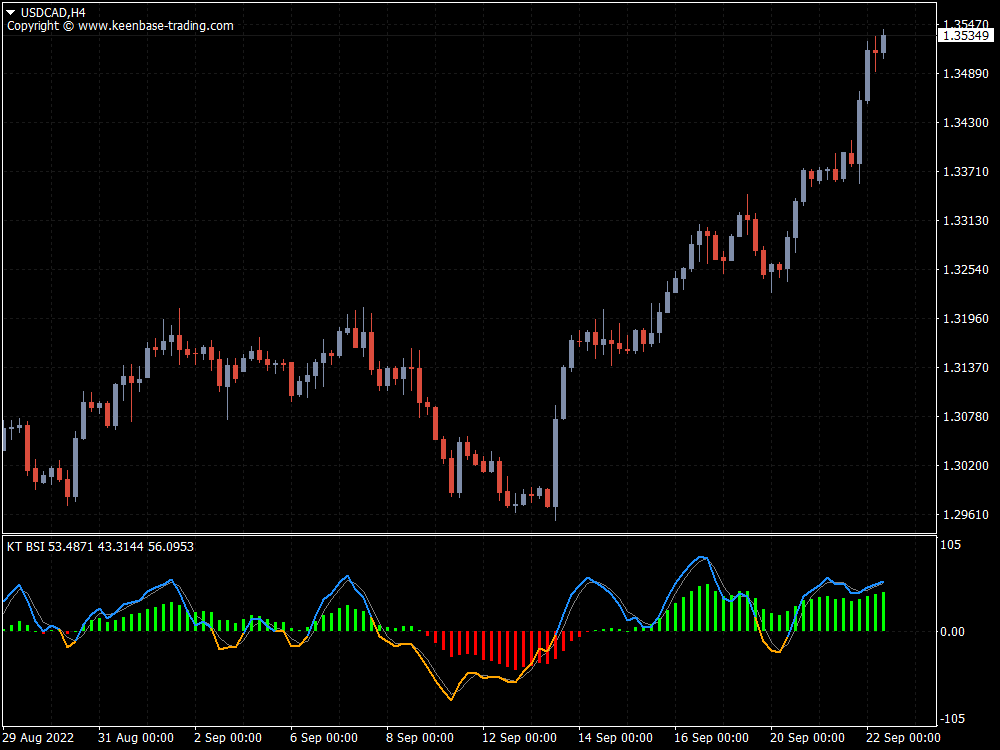Select the 8 Sep 00:00 time label
Screen dimensions: 1000x750
click(420, 738)
